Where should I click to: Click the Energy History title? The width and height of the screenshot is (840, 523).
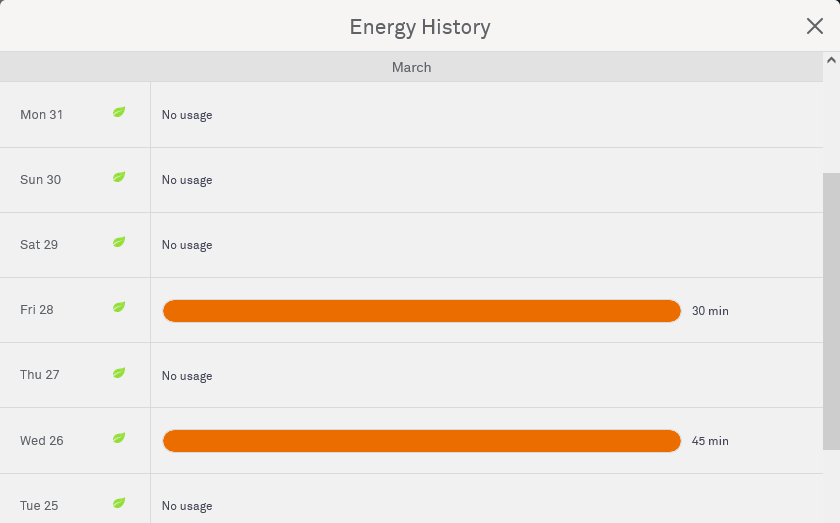coord(420,27)
